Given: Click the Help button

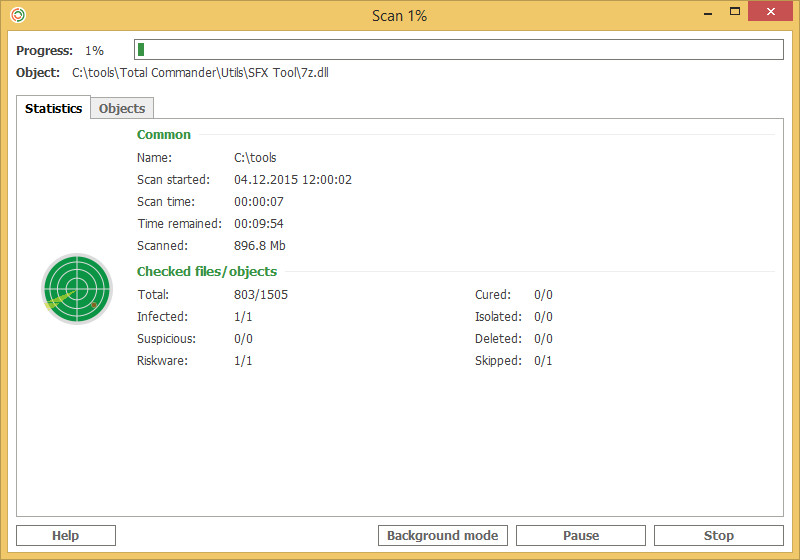Looking at the screenshot, I should tap(66, 536).
